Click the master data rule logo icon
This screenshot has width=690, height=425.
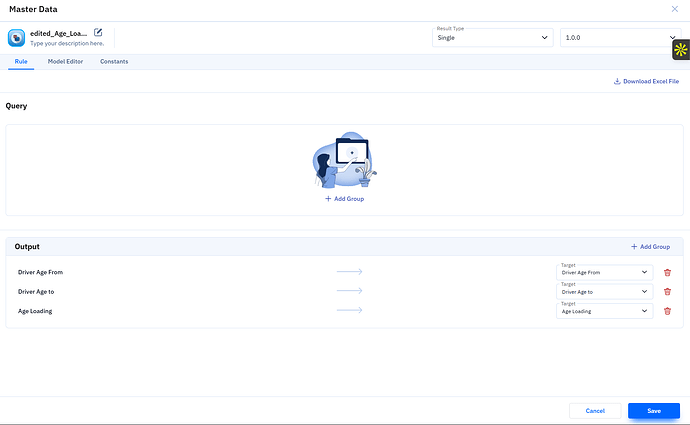pyautogui.click(x=16, y=38)
